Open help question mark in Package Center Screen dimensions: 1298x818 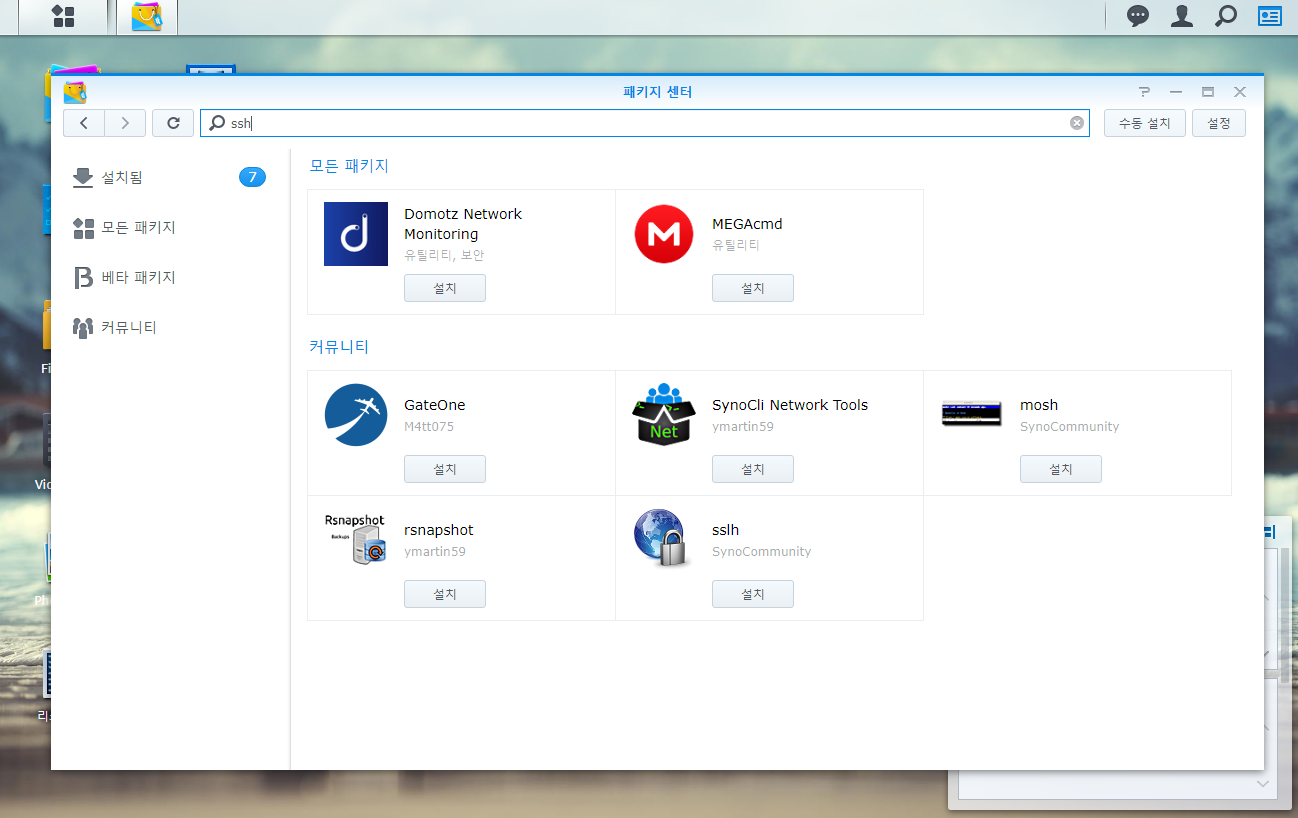click(1145, 92)
